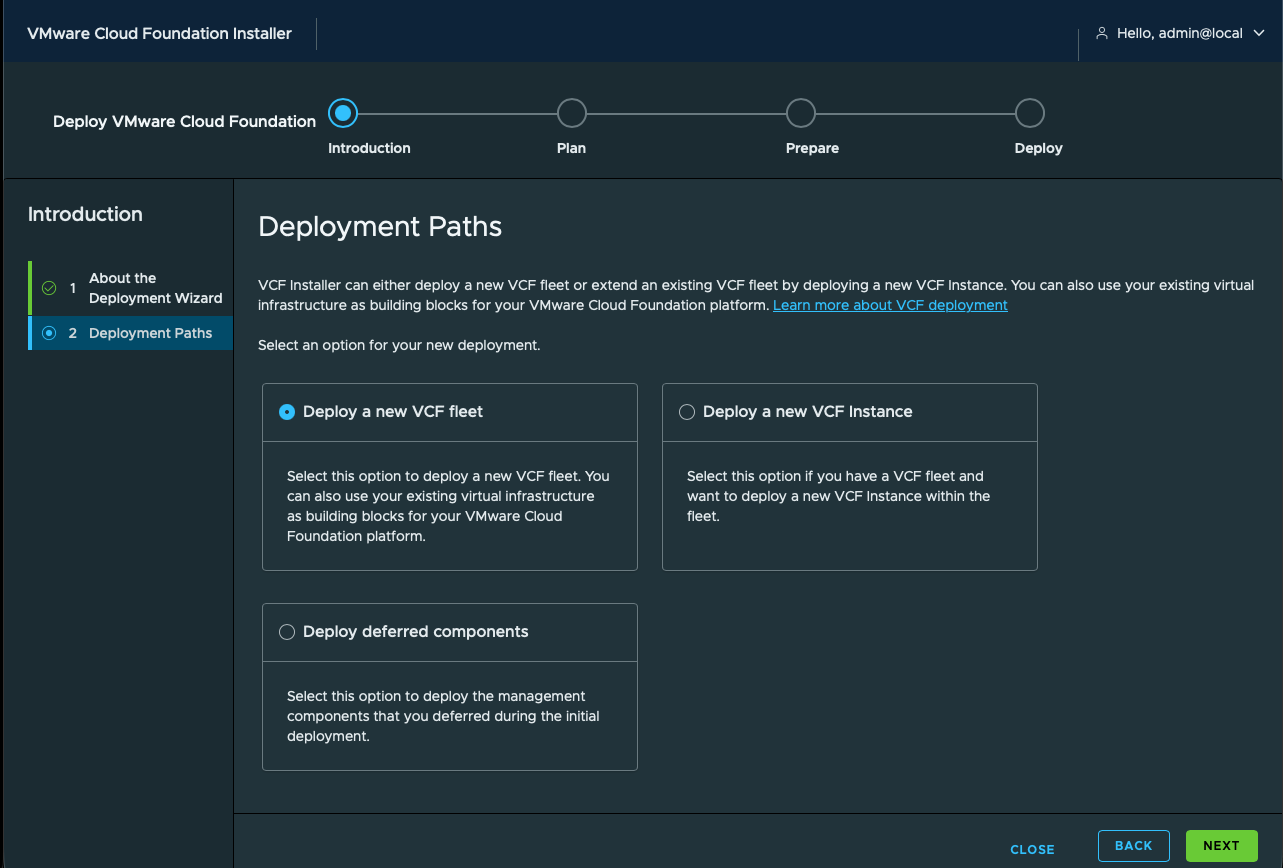Viewport: 1283px width, 868px height.
Task: Click the Deploy wizard step circle
Action: click(1030, 113)
